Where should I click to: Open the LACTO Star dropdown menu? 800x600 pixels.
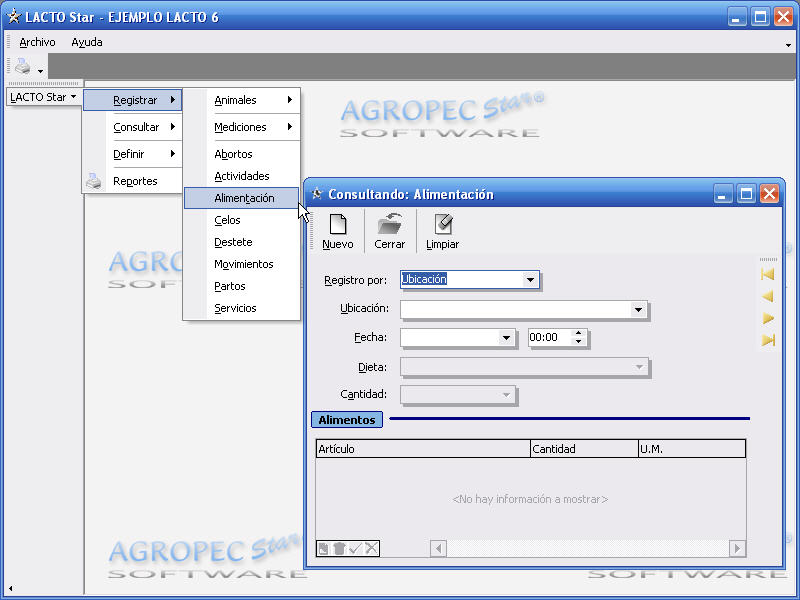[43, 97]
